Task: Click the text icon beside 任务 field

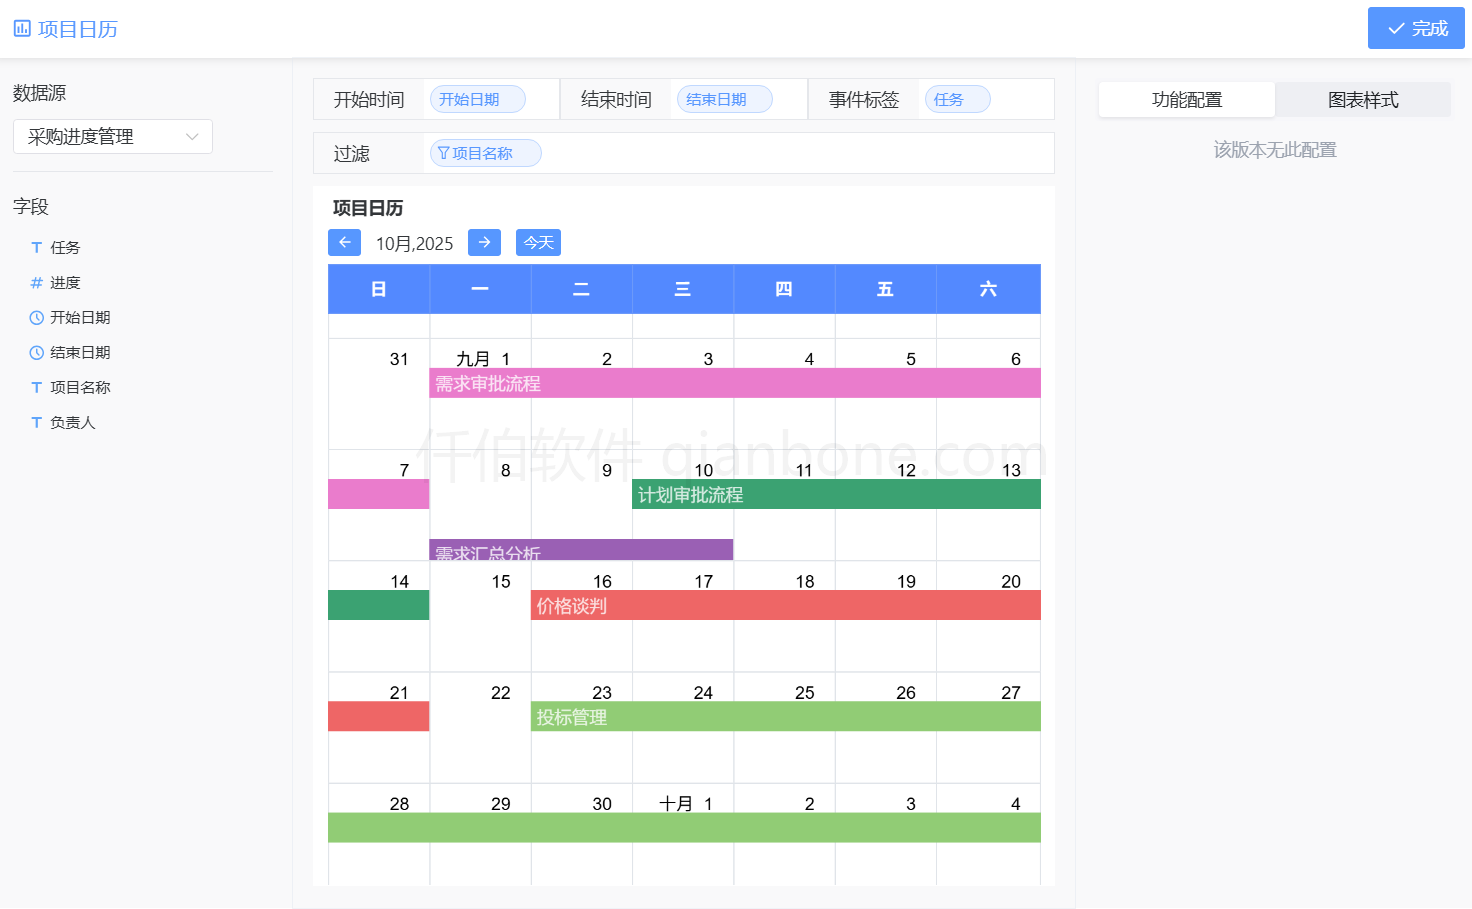Action: coord(37,248)
